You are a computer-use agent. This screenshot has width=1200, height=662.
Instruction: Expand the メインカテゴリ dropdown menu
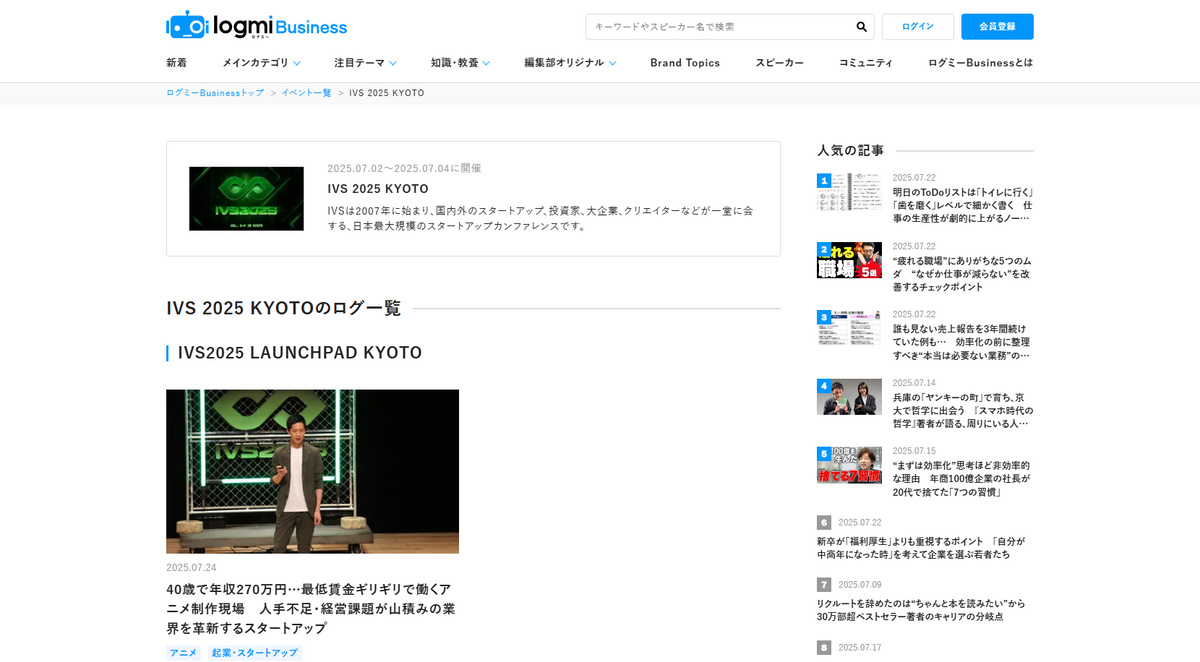pyautogui.click(x=260, y=63)
